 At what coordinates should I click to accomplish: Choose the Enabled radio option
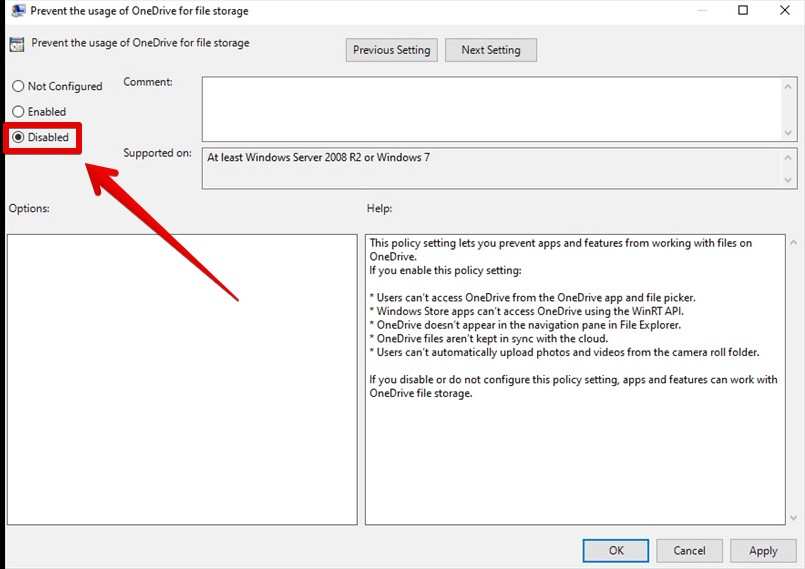pos(18,112)
